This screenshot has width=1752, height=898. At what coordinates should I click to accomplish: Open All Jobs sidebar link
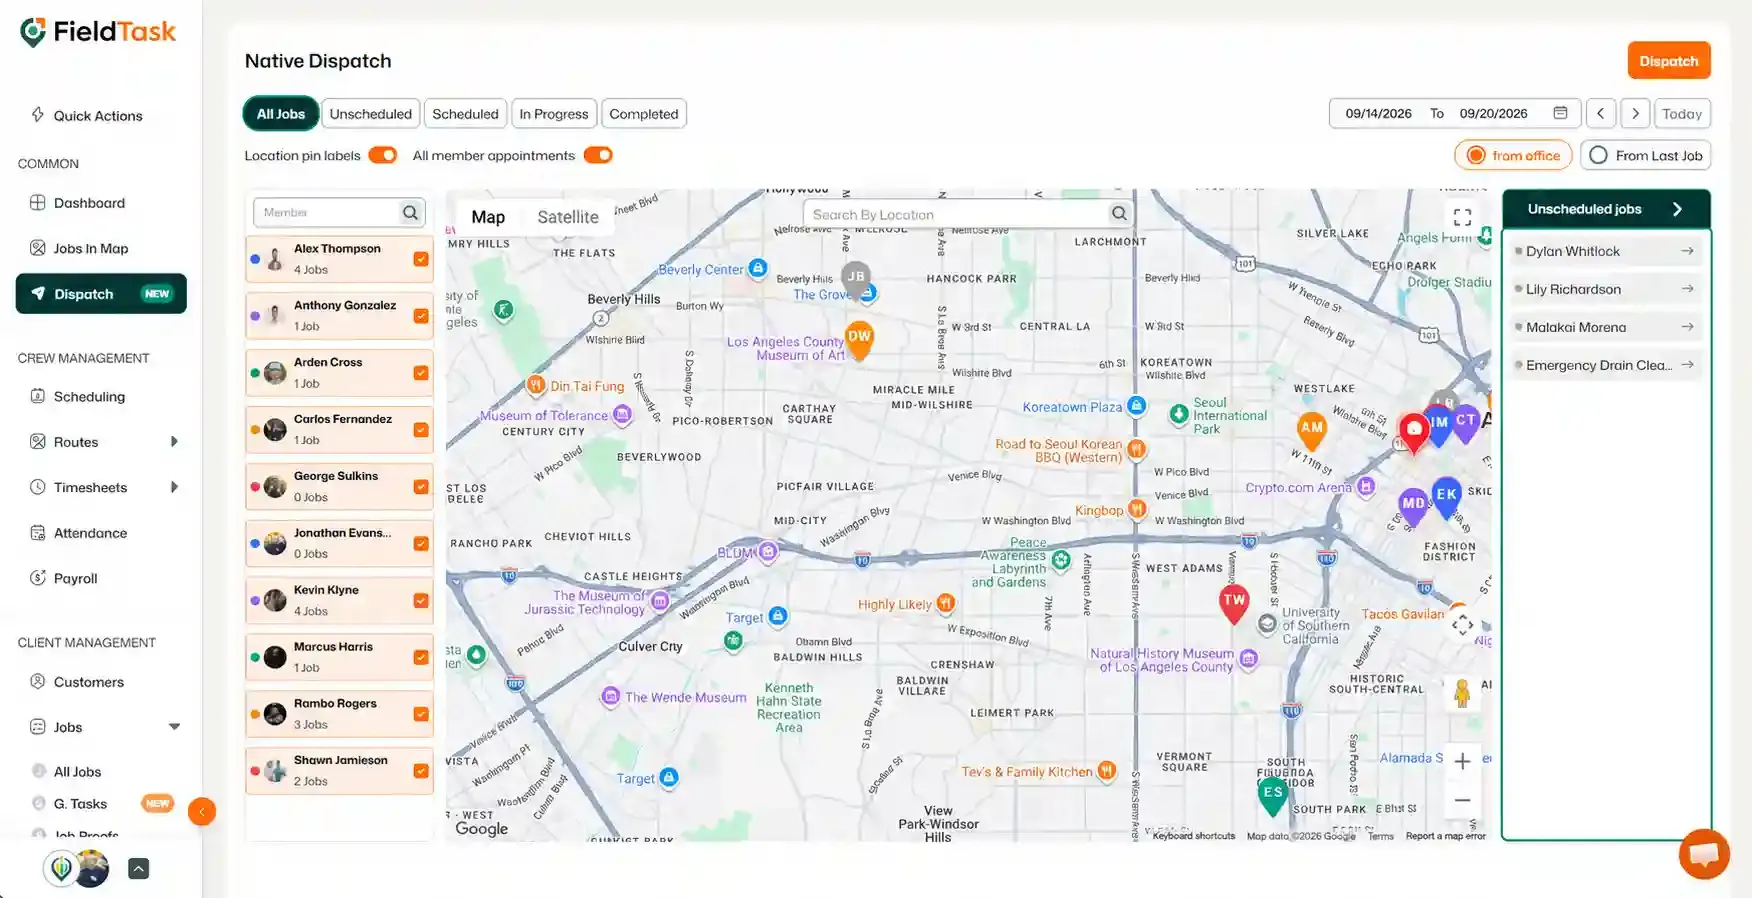pyautogui.click(x=77, y=771)
